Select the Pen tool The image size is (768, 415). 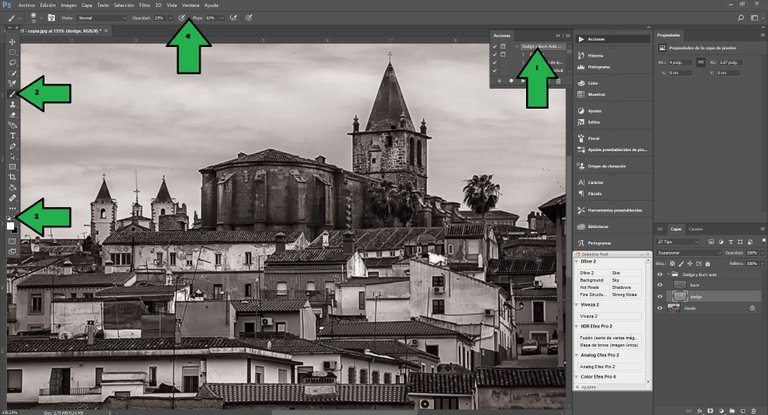(x=13, y=146)
